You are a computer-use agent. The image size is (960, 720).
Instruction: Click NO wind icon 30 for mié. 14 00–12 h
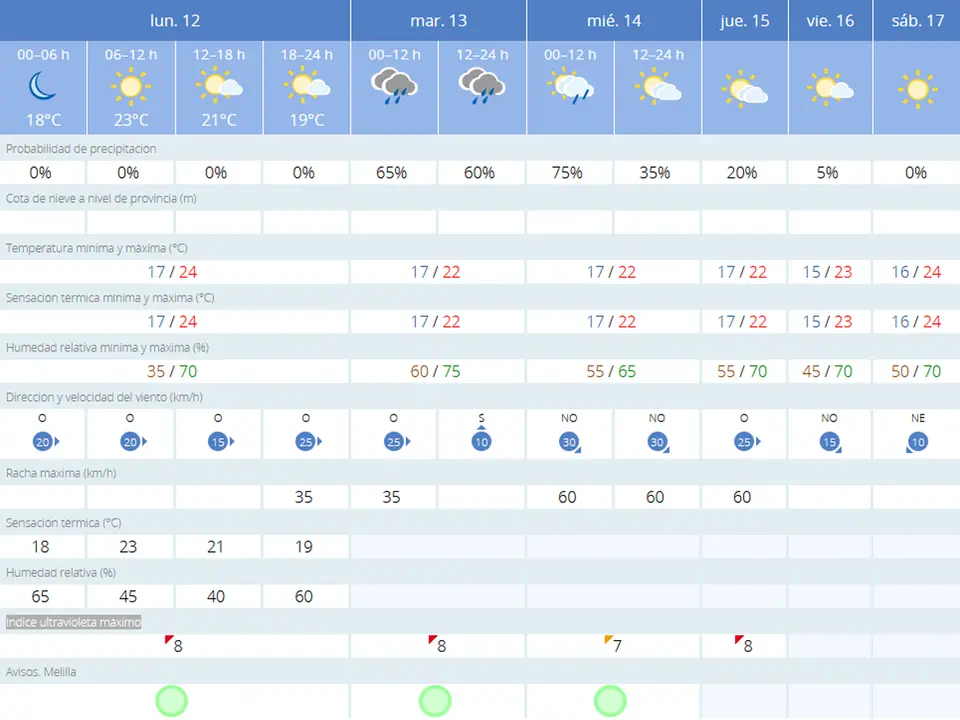tap(570, 442)
